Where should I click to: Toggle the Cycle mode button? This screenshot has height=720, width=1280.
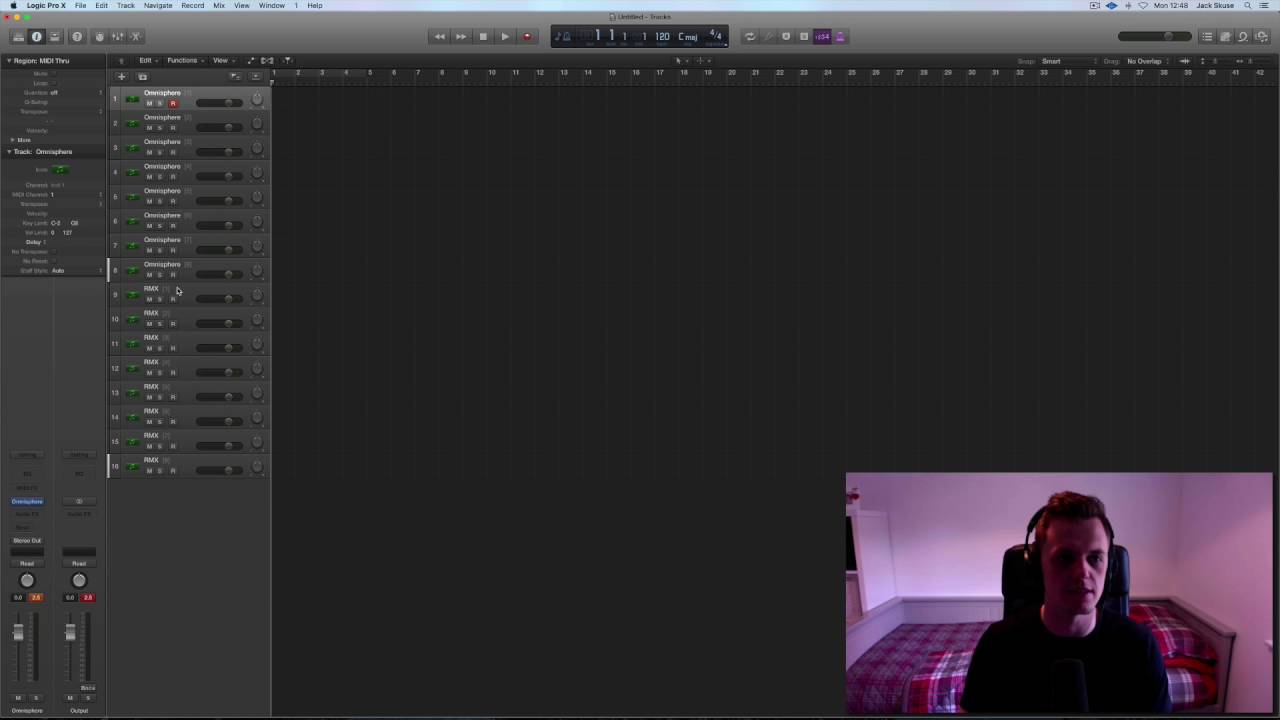coord(750,37)
